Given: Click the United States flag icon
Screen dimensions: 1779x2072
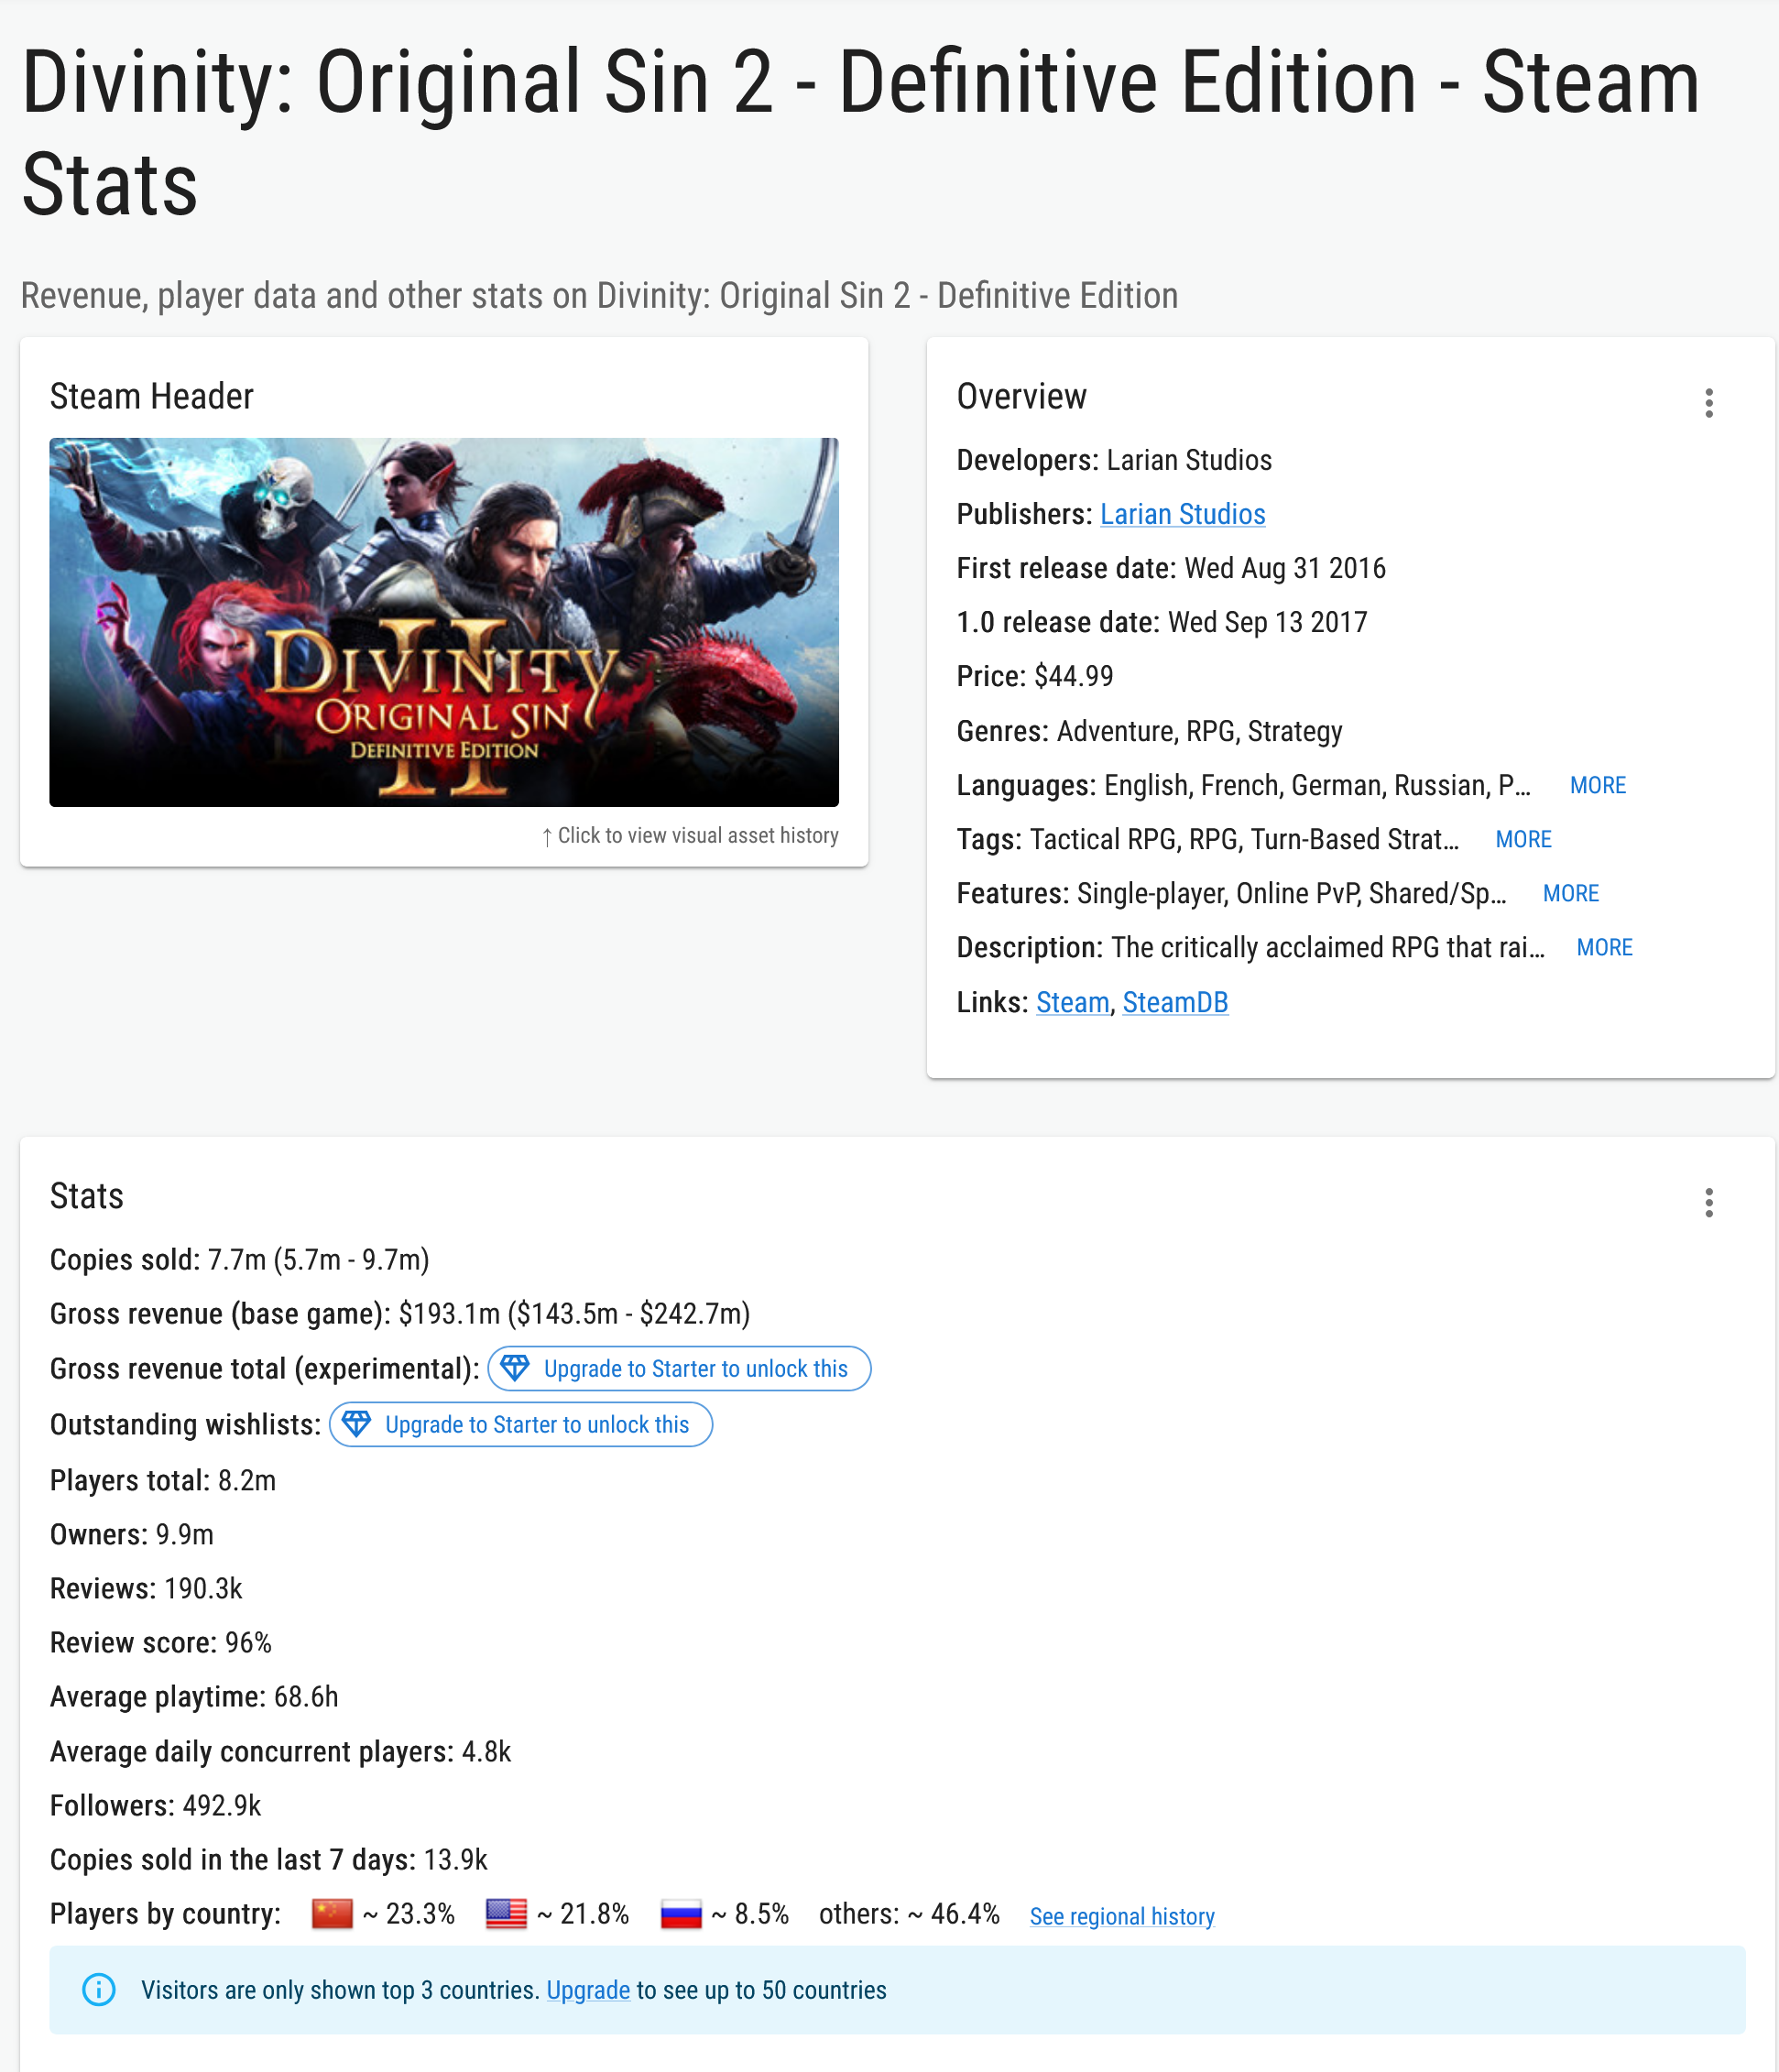Looking at the screenshot, I should coord(506,1914).
